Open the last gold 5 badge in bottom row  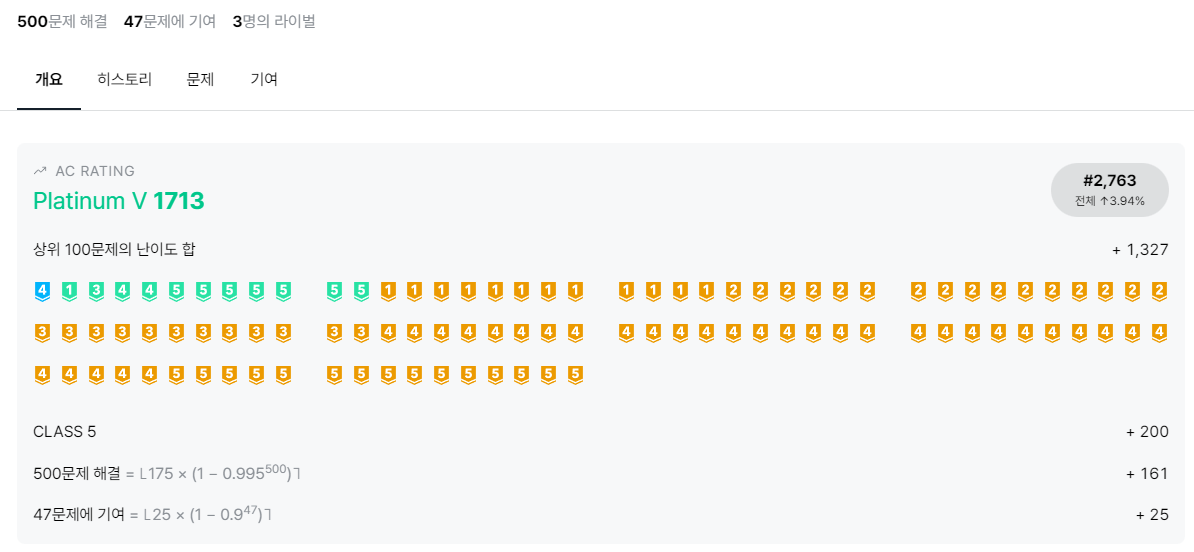(575, 375)
